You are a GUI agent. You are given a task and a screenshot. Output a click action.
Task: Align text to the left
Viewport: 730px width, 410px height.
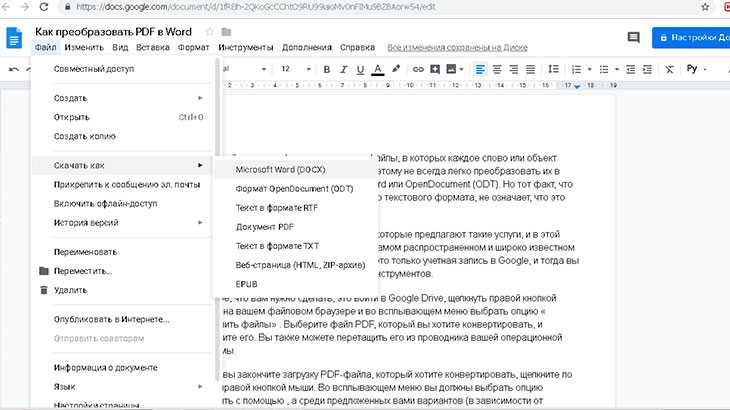pos(480,69)
